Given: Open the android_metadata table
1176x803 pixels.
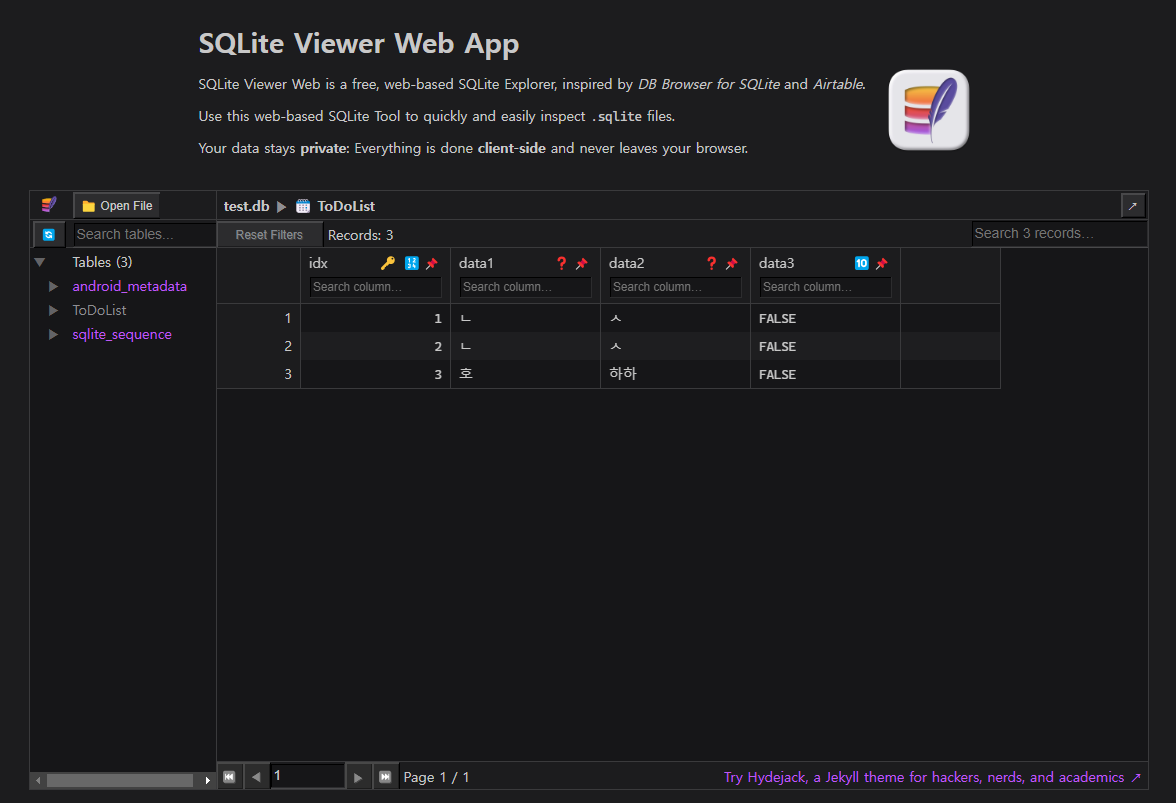Looking at the screenshot, I should coord(130,286).
